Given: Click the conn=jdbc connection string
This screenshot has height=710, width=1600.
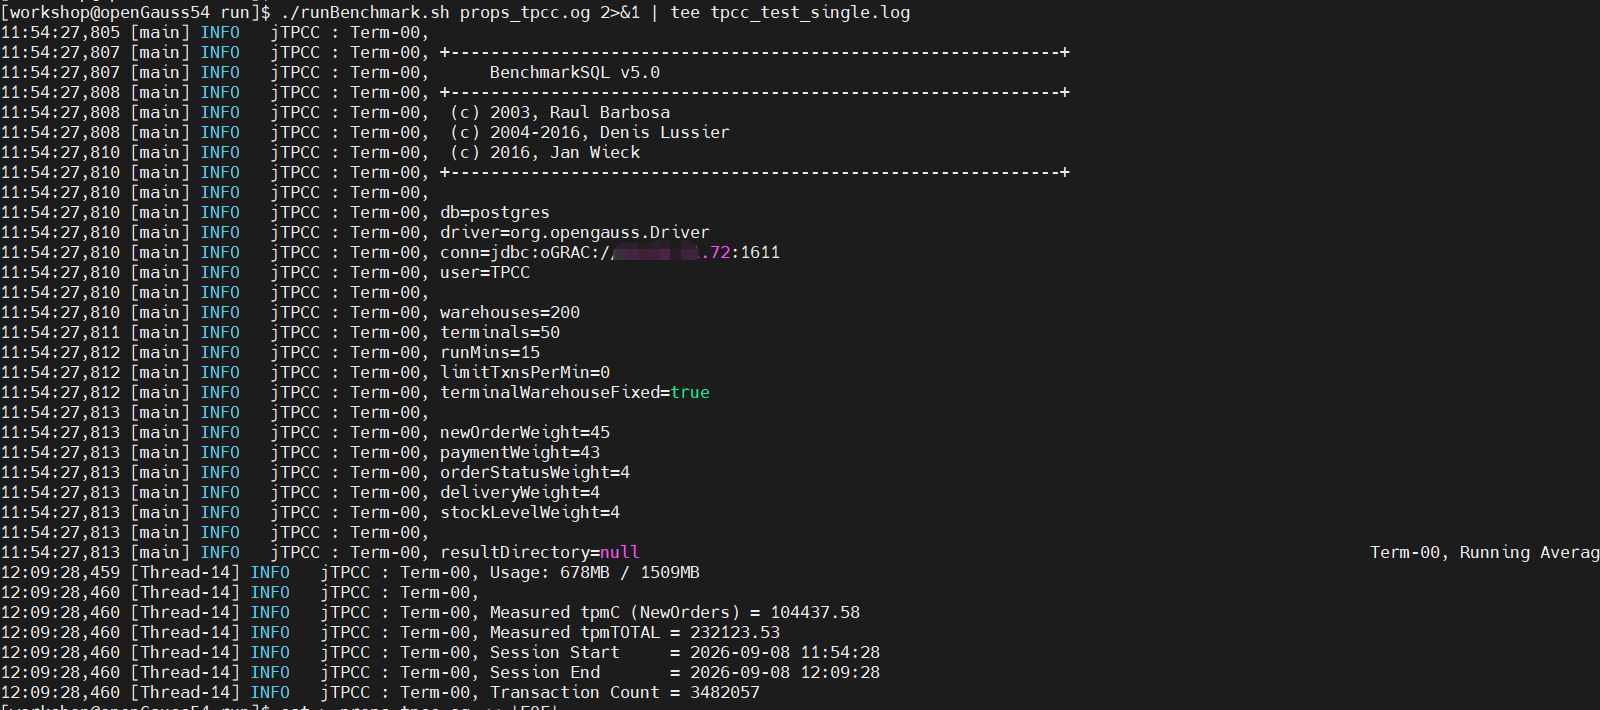Looking at the screenshot, I should coord(610,252).
